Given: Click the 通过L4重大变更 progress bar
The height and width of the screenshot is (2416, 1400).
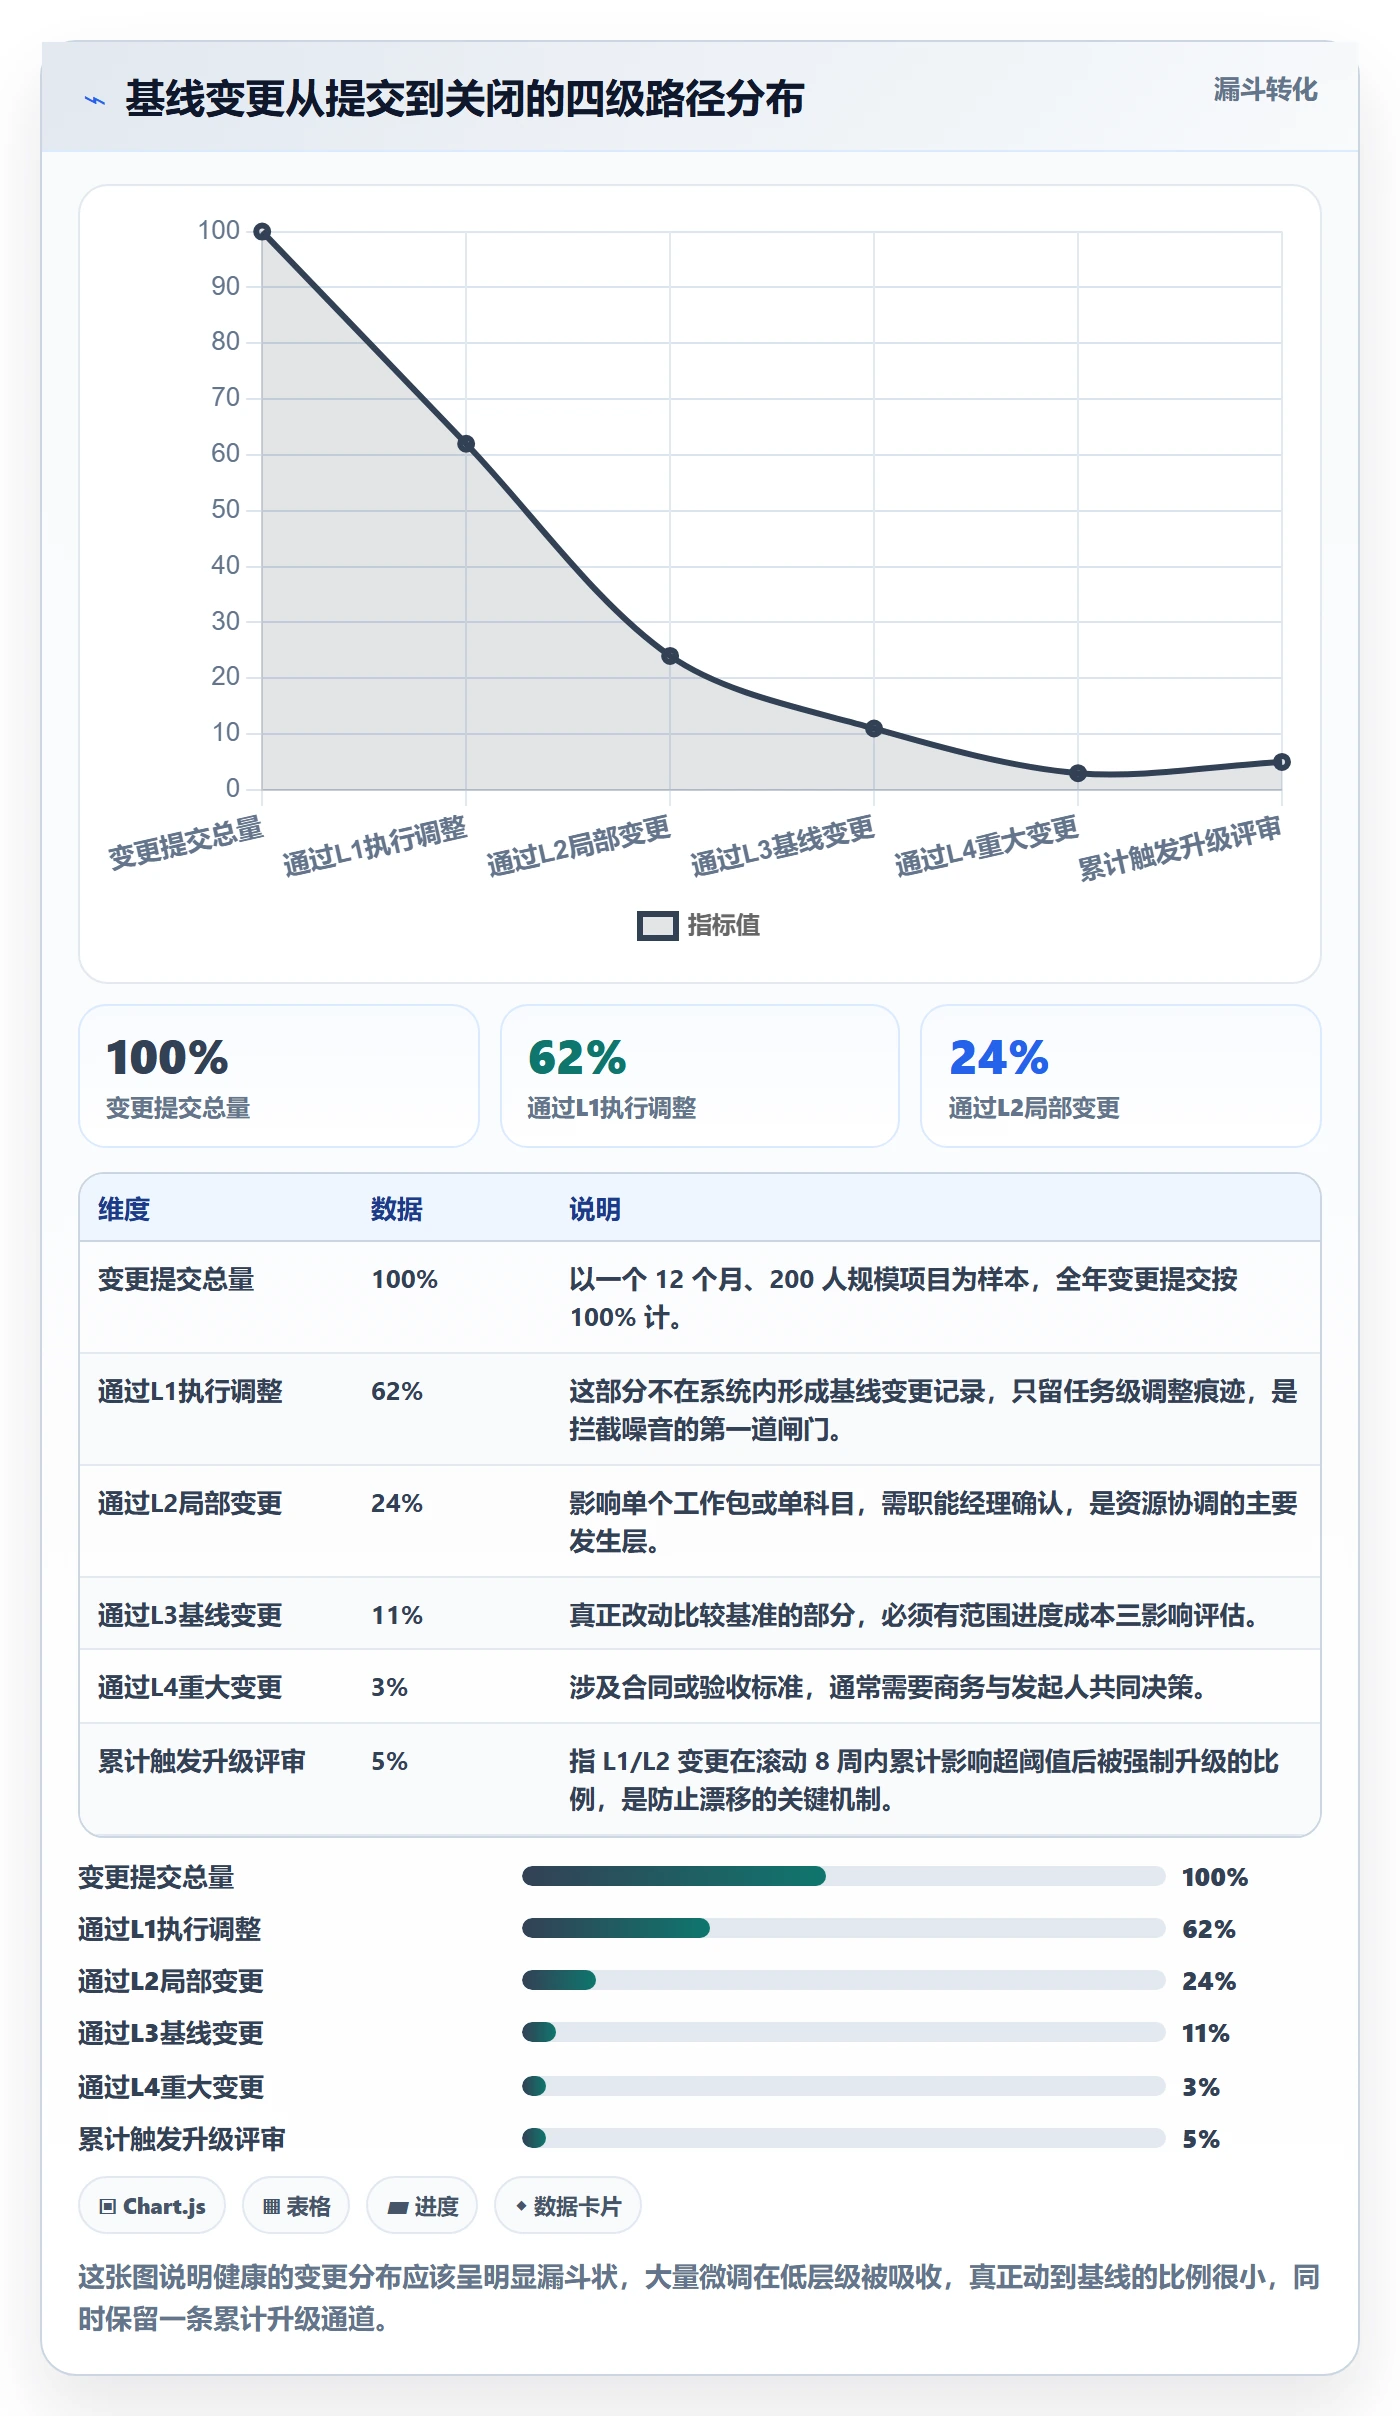Looking at the screenshot, I should coord(844,2086).
